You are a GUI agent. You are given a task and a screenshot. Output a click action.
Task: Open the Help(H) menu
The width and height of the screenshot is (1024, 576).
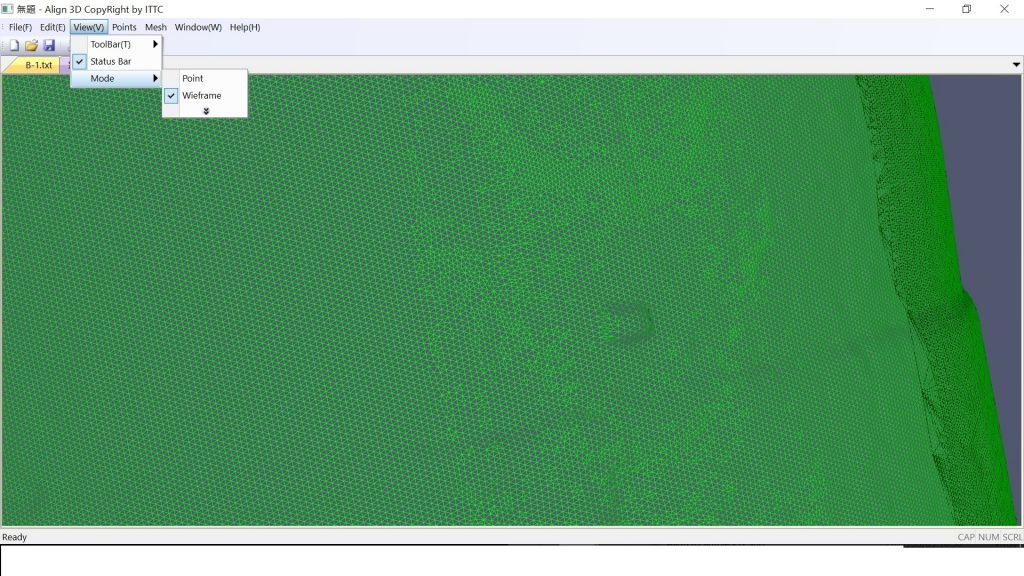pyautogui.click(x=245, y=27)
